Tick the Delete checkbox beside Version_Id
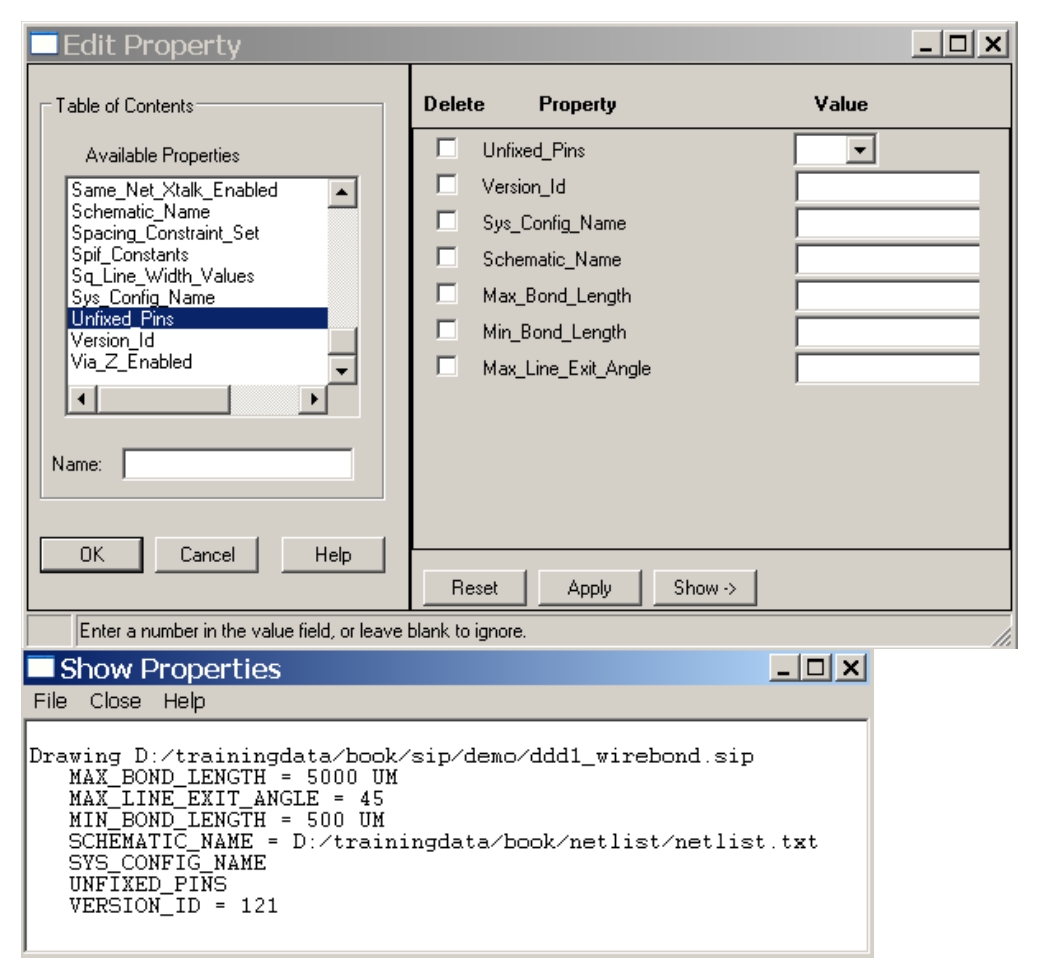 [446, 185]
